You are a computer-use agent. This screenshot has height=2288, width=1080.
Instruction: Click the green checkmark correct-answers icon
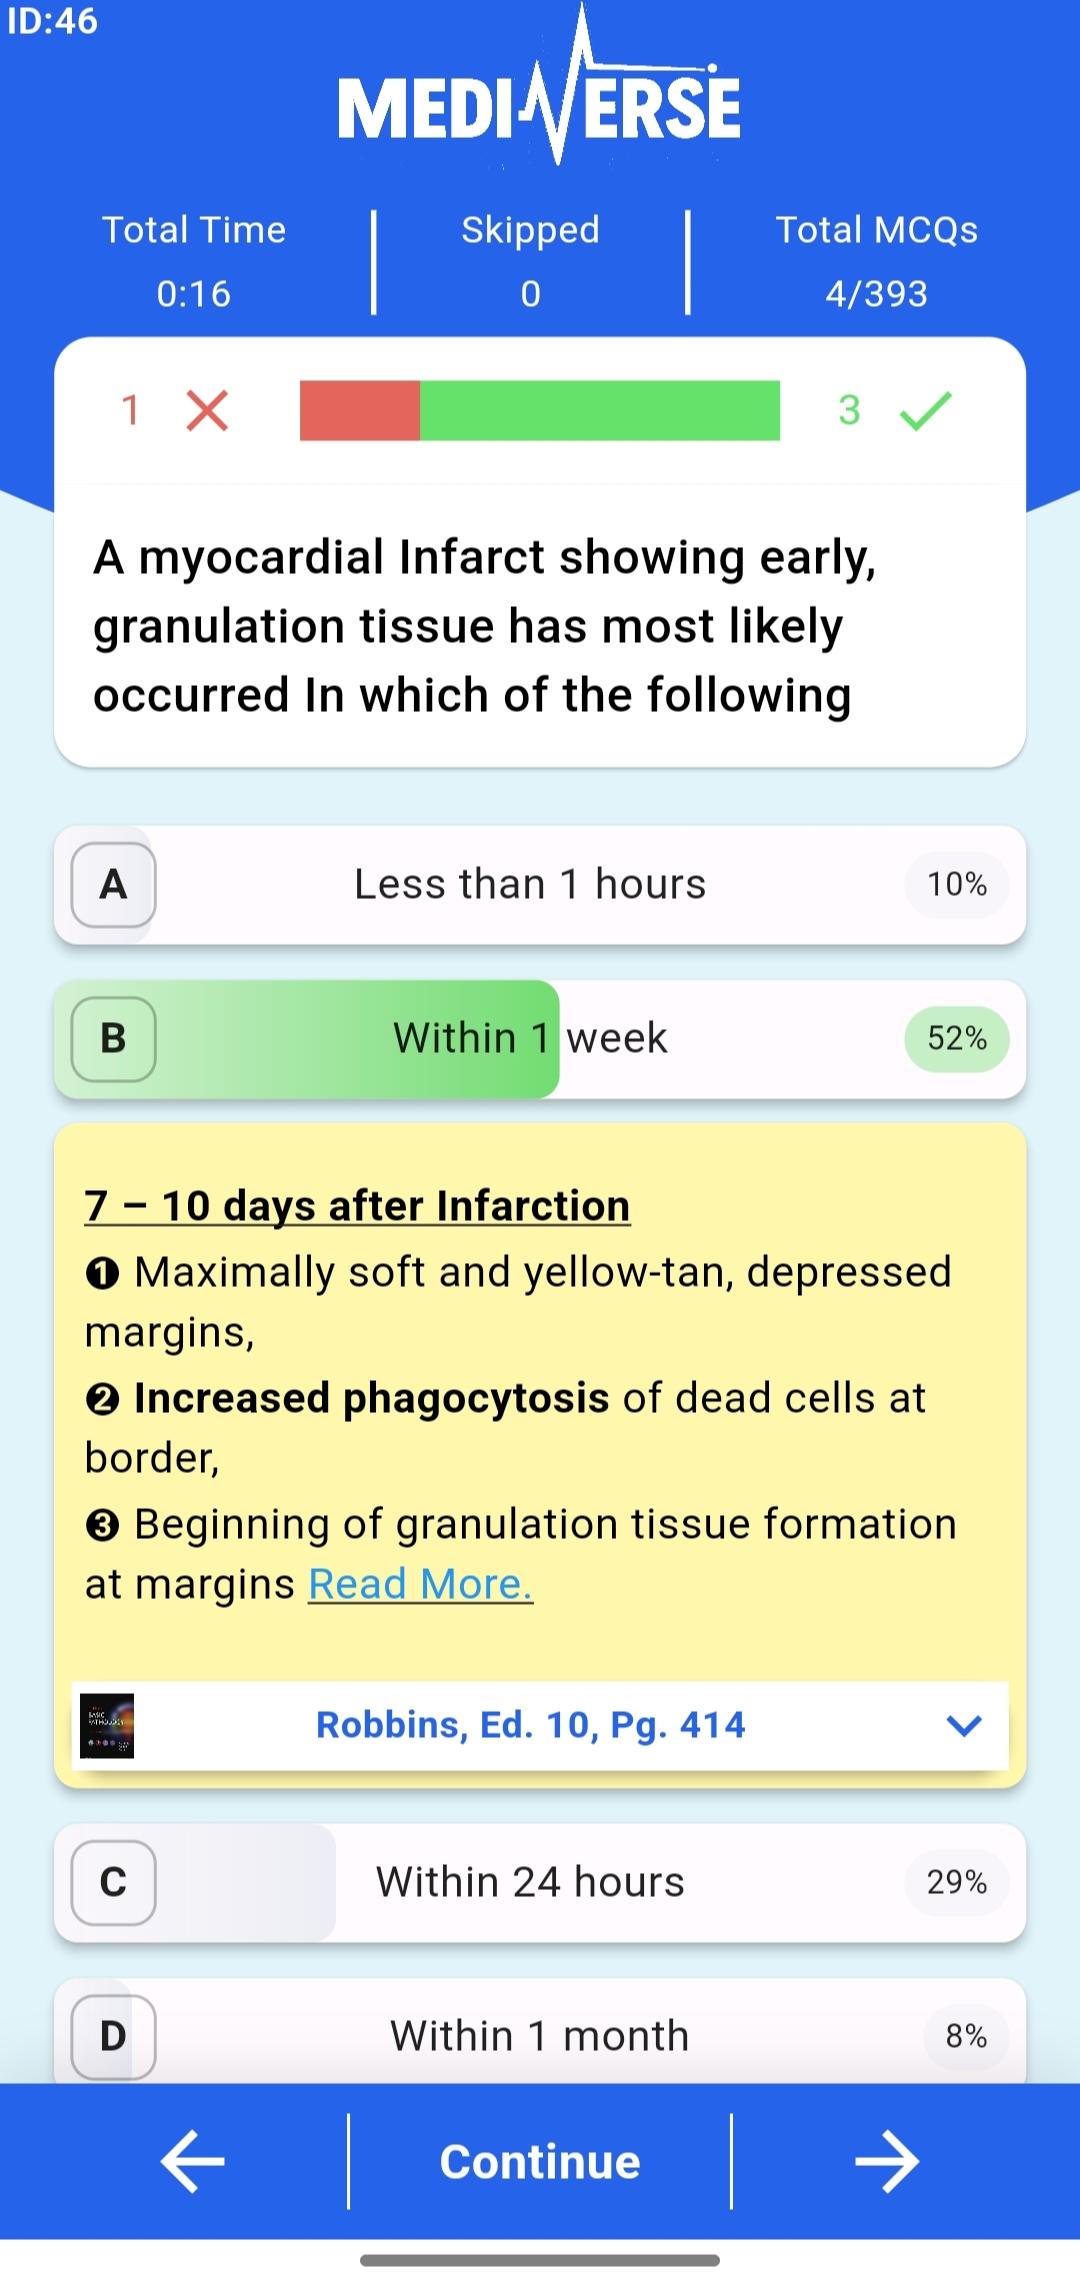pyautogui.click(x=925, y=410)
